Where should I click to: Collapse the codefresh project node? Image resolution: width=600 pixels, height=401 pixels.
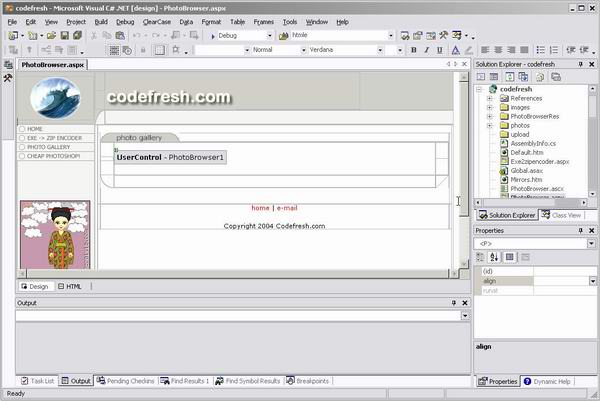(x=479, y=89)
